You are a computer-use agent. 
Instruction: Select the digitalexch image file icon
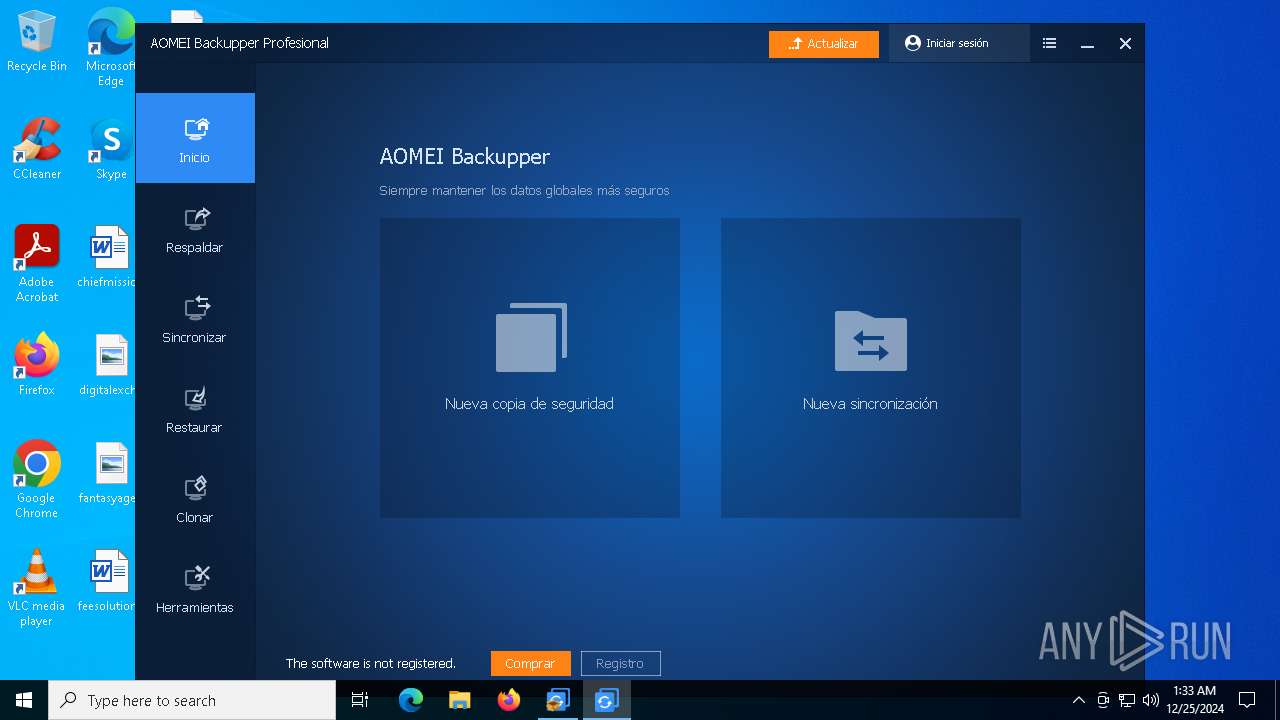pos(108,365)
